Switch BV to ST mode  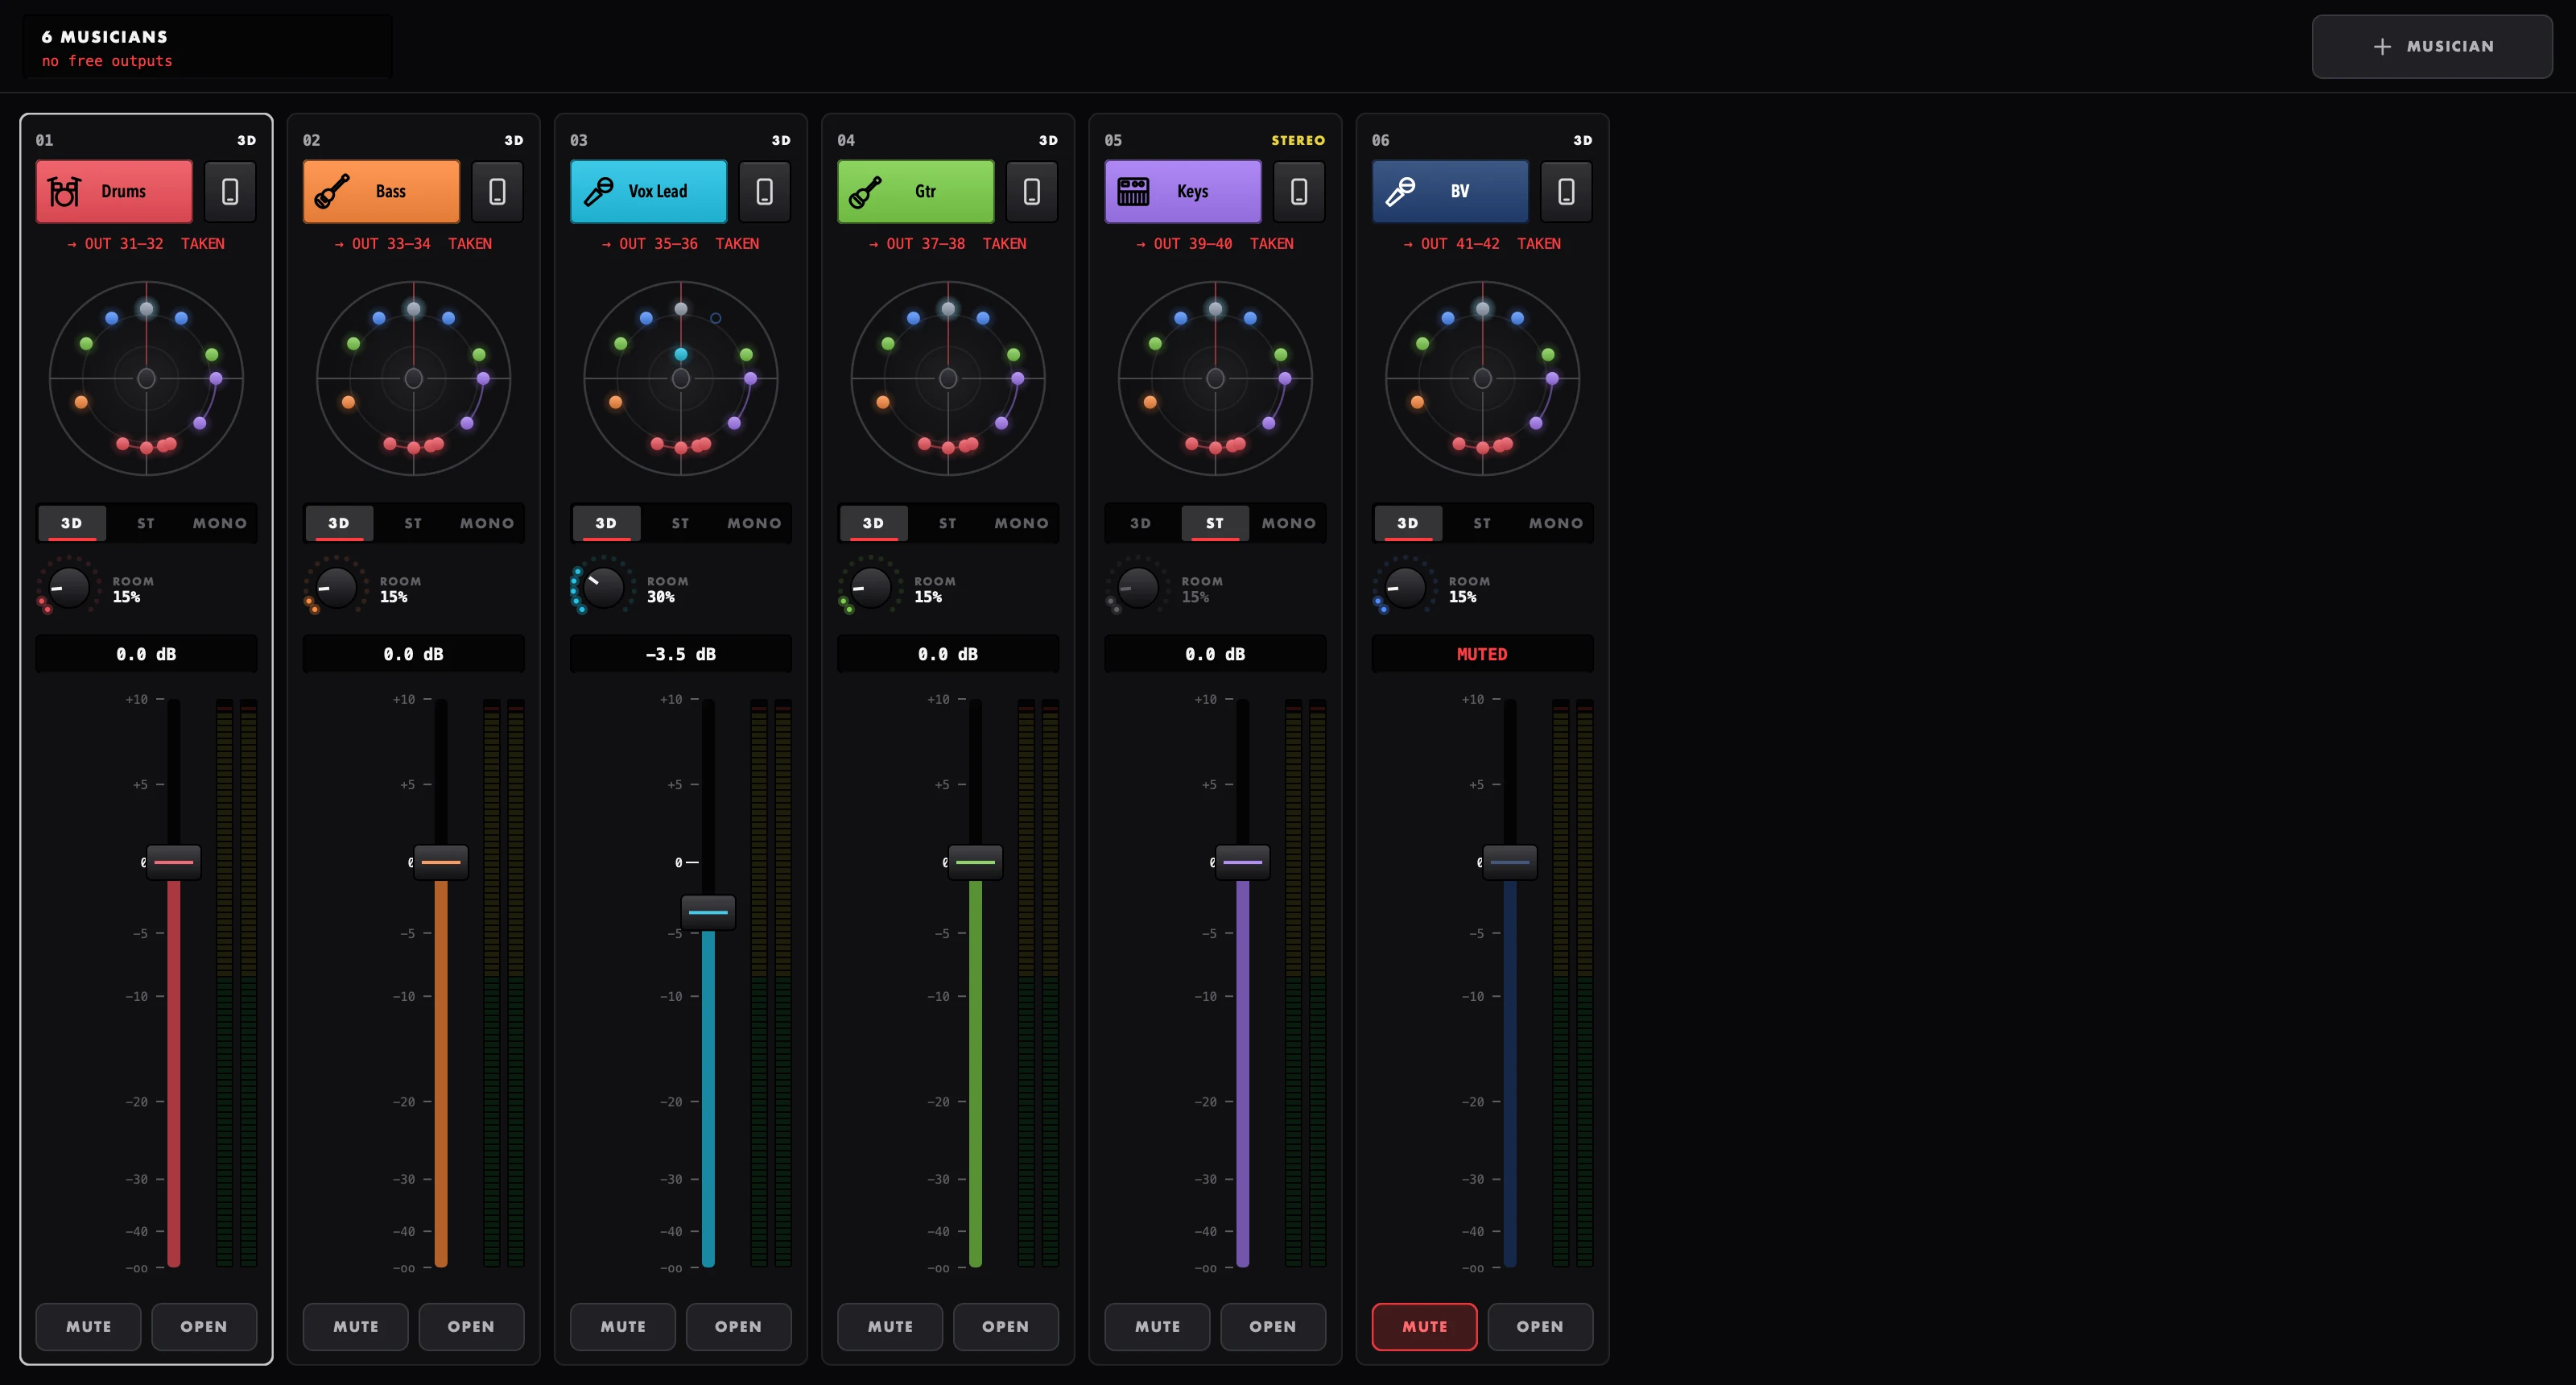click(1482, 523)
